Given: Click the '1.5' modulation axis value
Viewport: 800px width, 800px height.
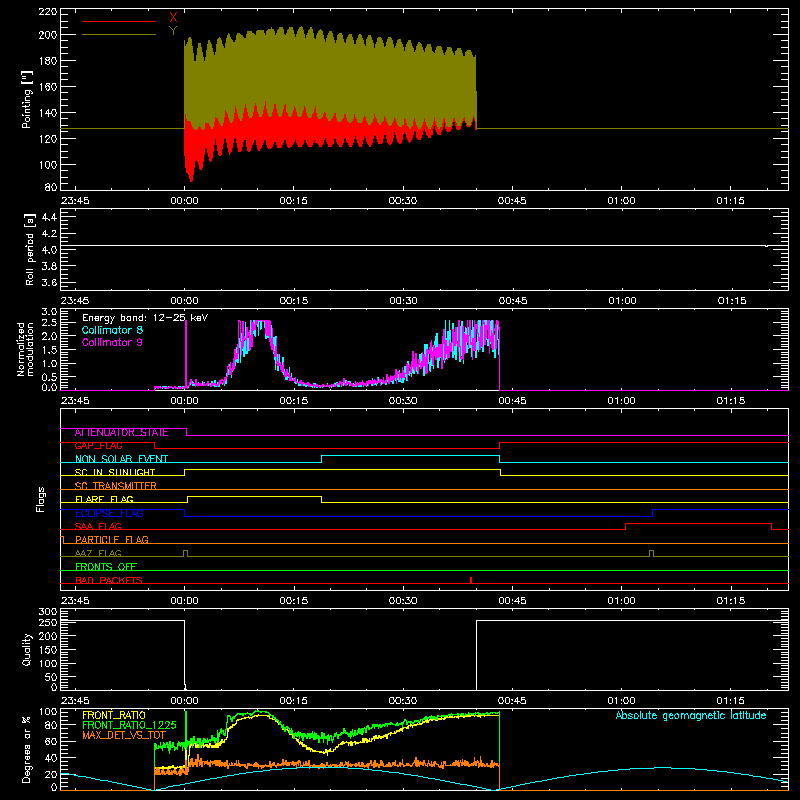Looking at the screenshot, I should [49, 350].
